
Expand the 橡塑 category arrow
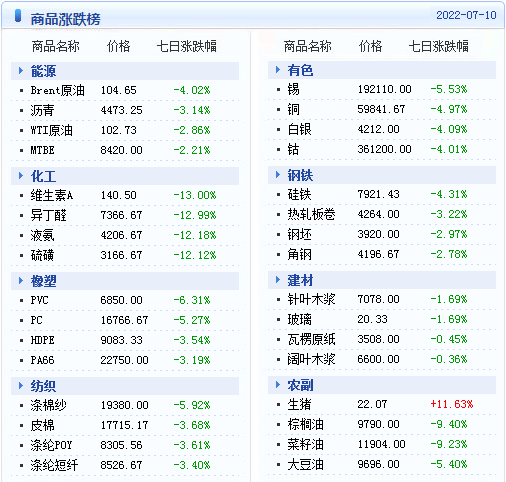click(x=21, y=281)
